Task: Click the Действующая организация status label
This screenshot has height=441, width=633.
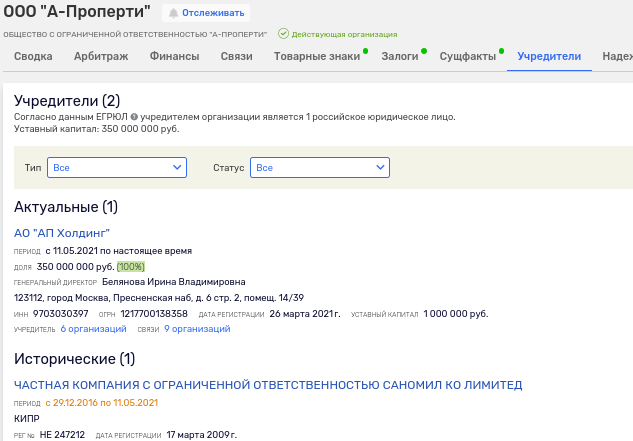Action: pos(344,35)
